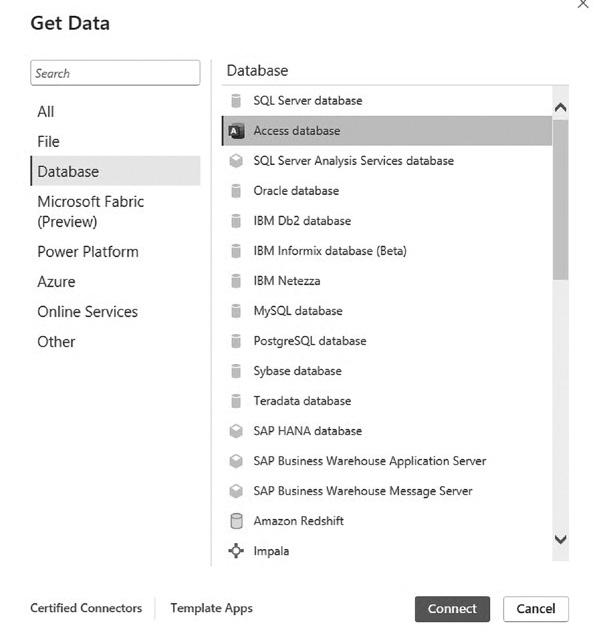Click the scroll down arrow in connector list
The width and height of the screenshot is (599, 637).
pos(560,539)
